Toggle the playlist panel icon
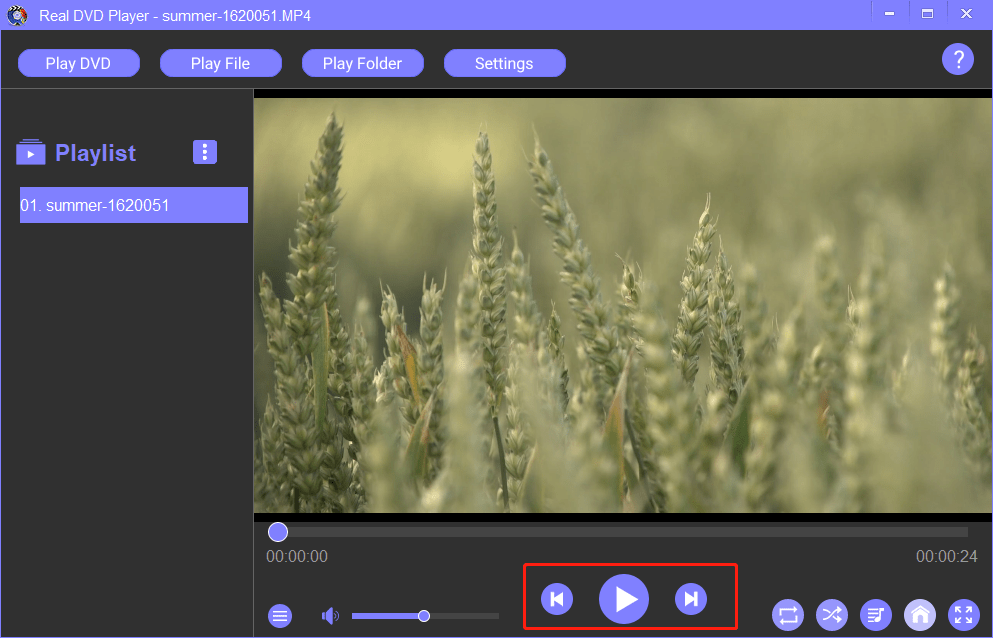 [876, 615]
